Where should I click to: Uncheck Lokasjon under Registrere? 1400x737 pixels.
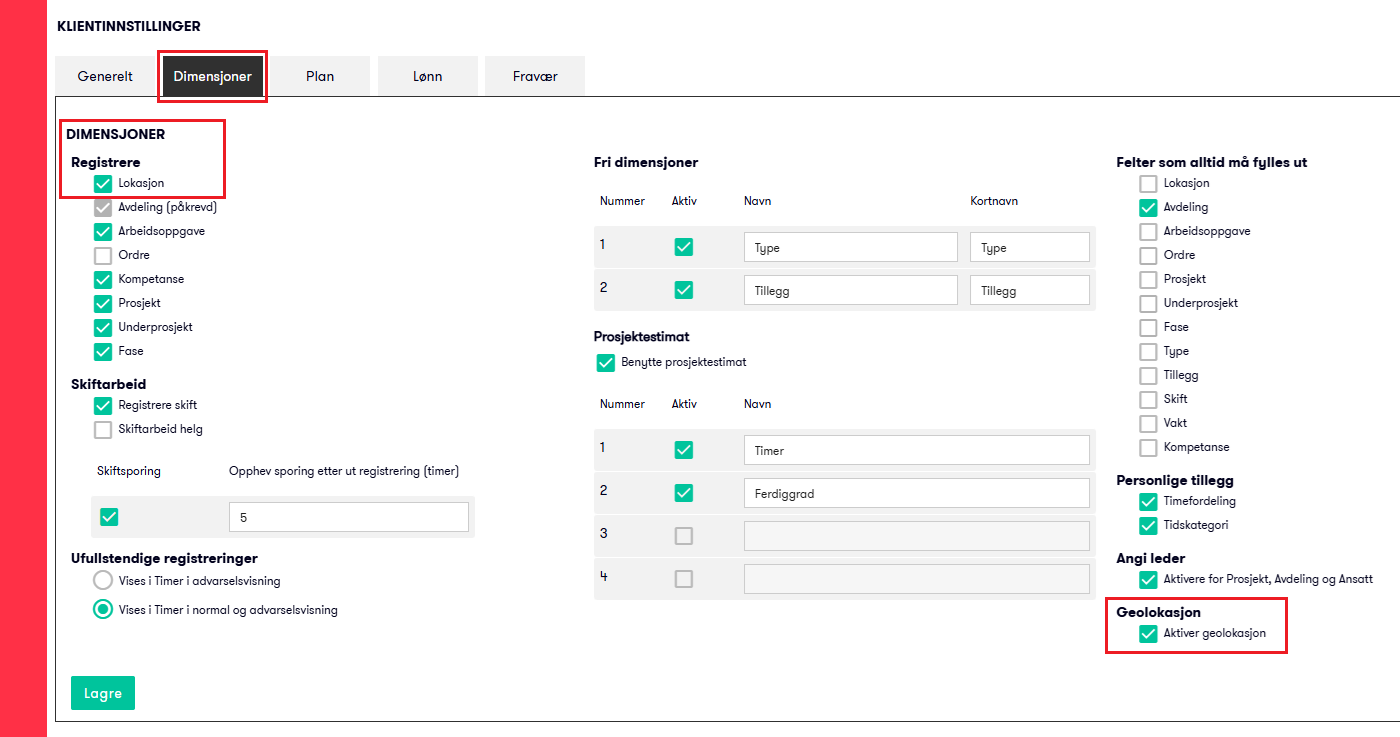[103, 184]
